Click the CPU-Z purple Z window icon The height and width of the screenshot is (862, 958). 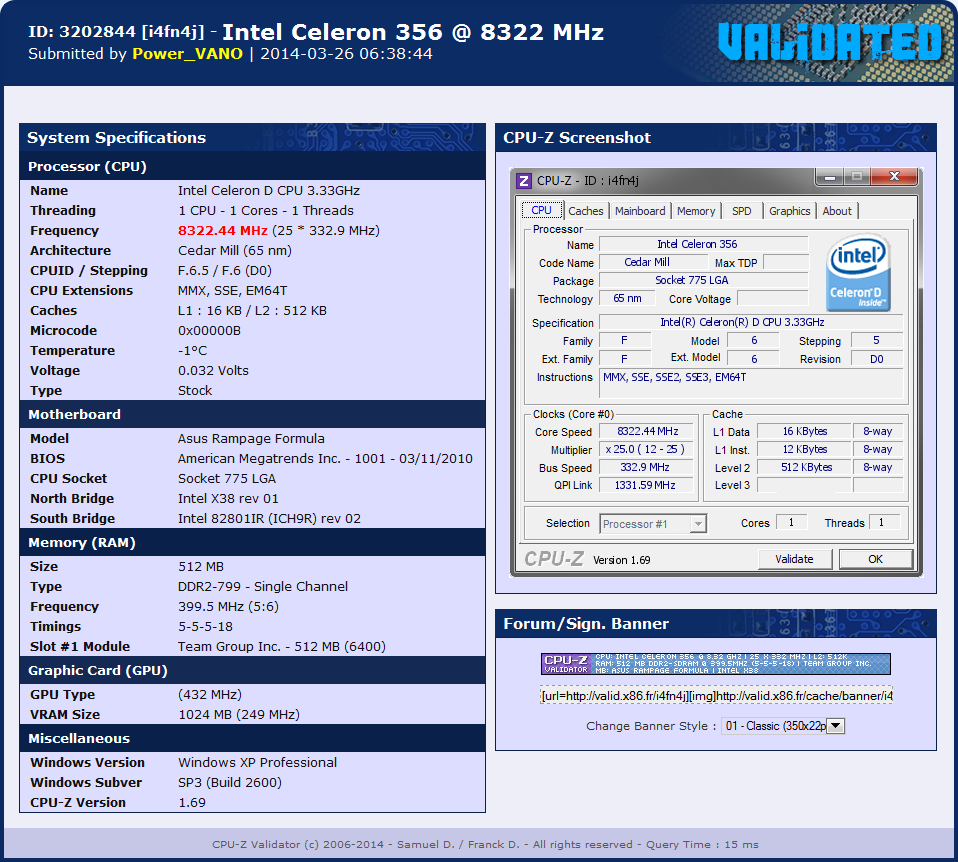click(524, 181)
